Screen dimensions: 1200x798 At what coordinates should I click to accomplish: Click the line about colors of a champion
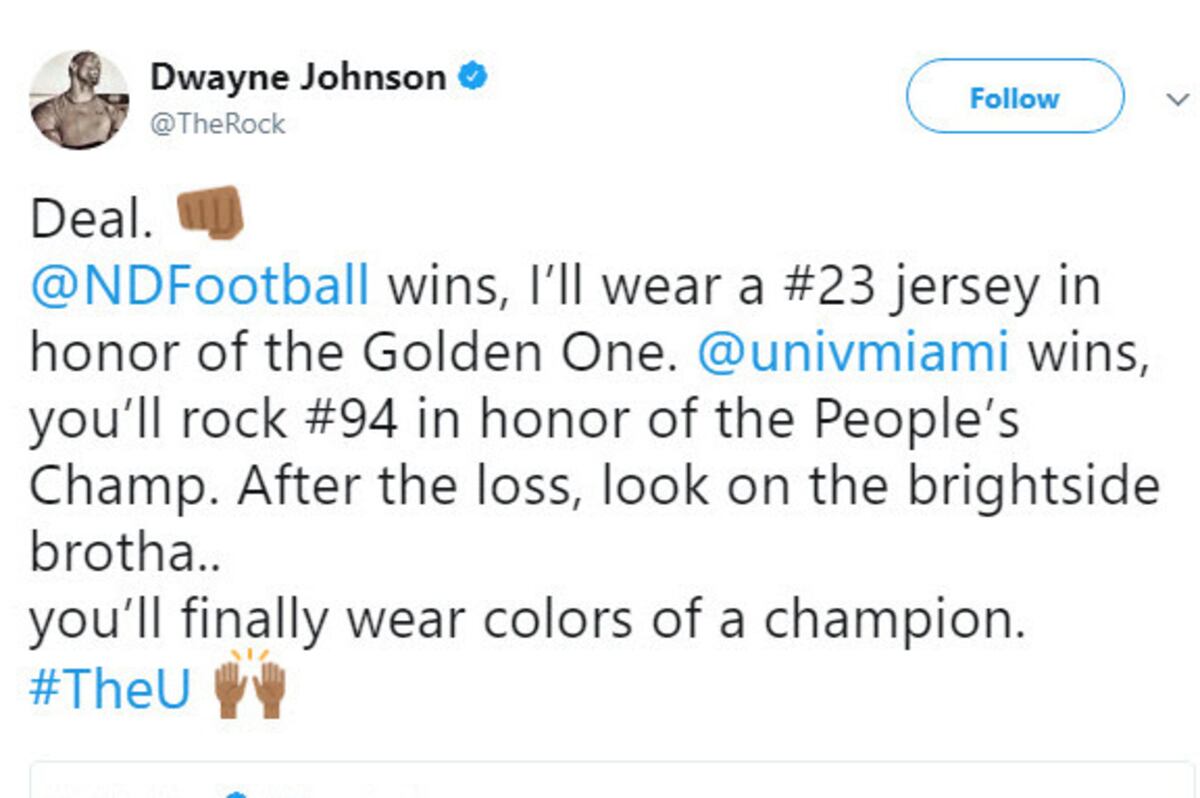pos(527,620)
